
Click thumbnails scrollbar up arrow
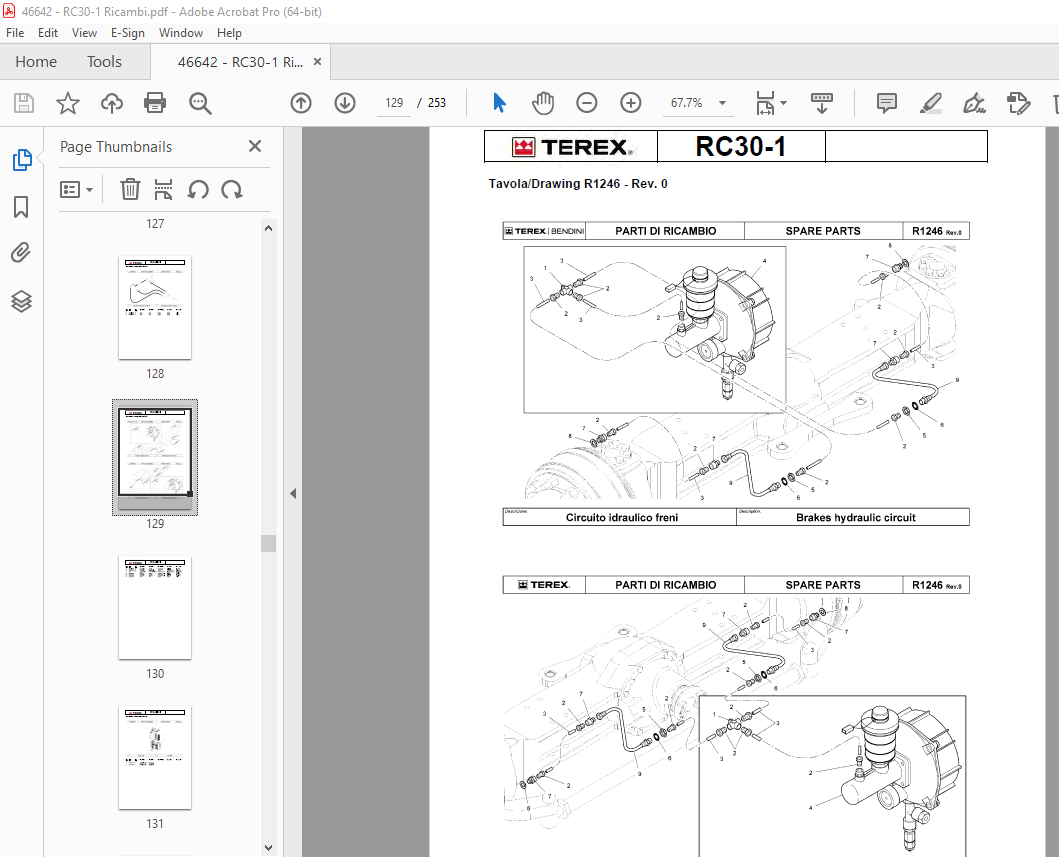click(x=269, y=228)
